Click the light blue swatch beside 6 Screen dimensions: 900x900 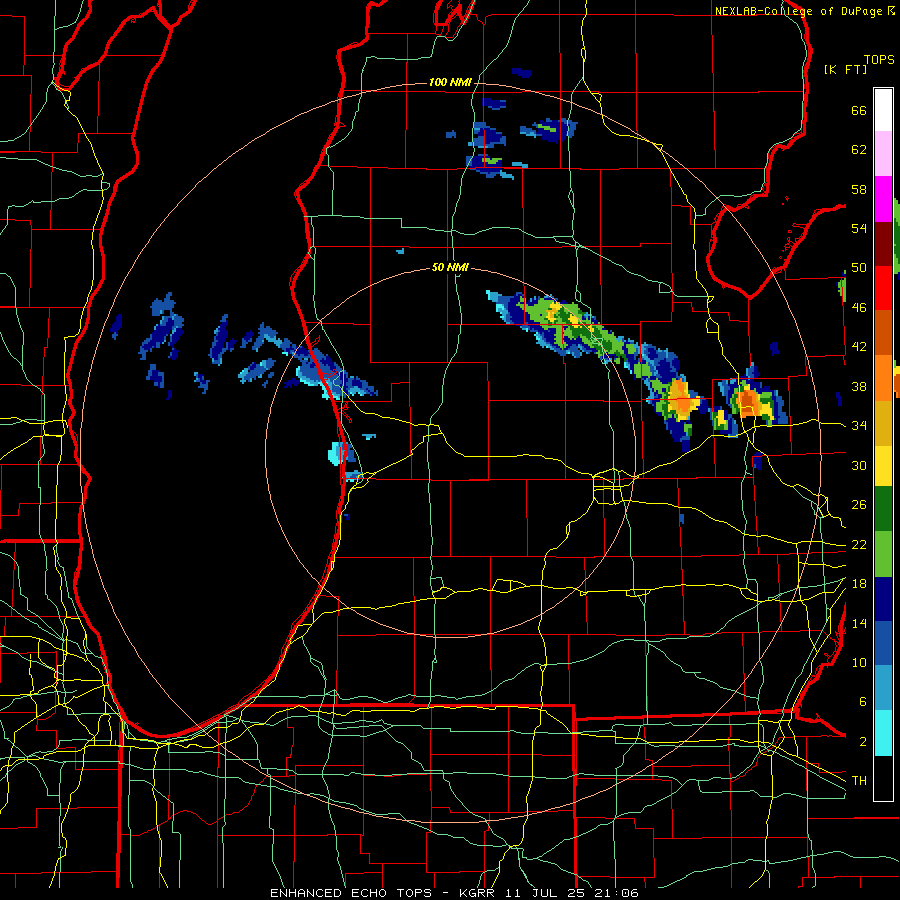click(x=883, y=688)
